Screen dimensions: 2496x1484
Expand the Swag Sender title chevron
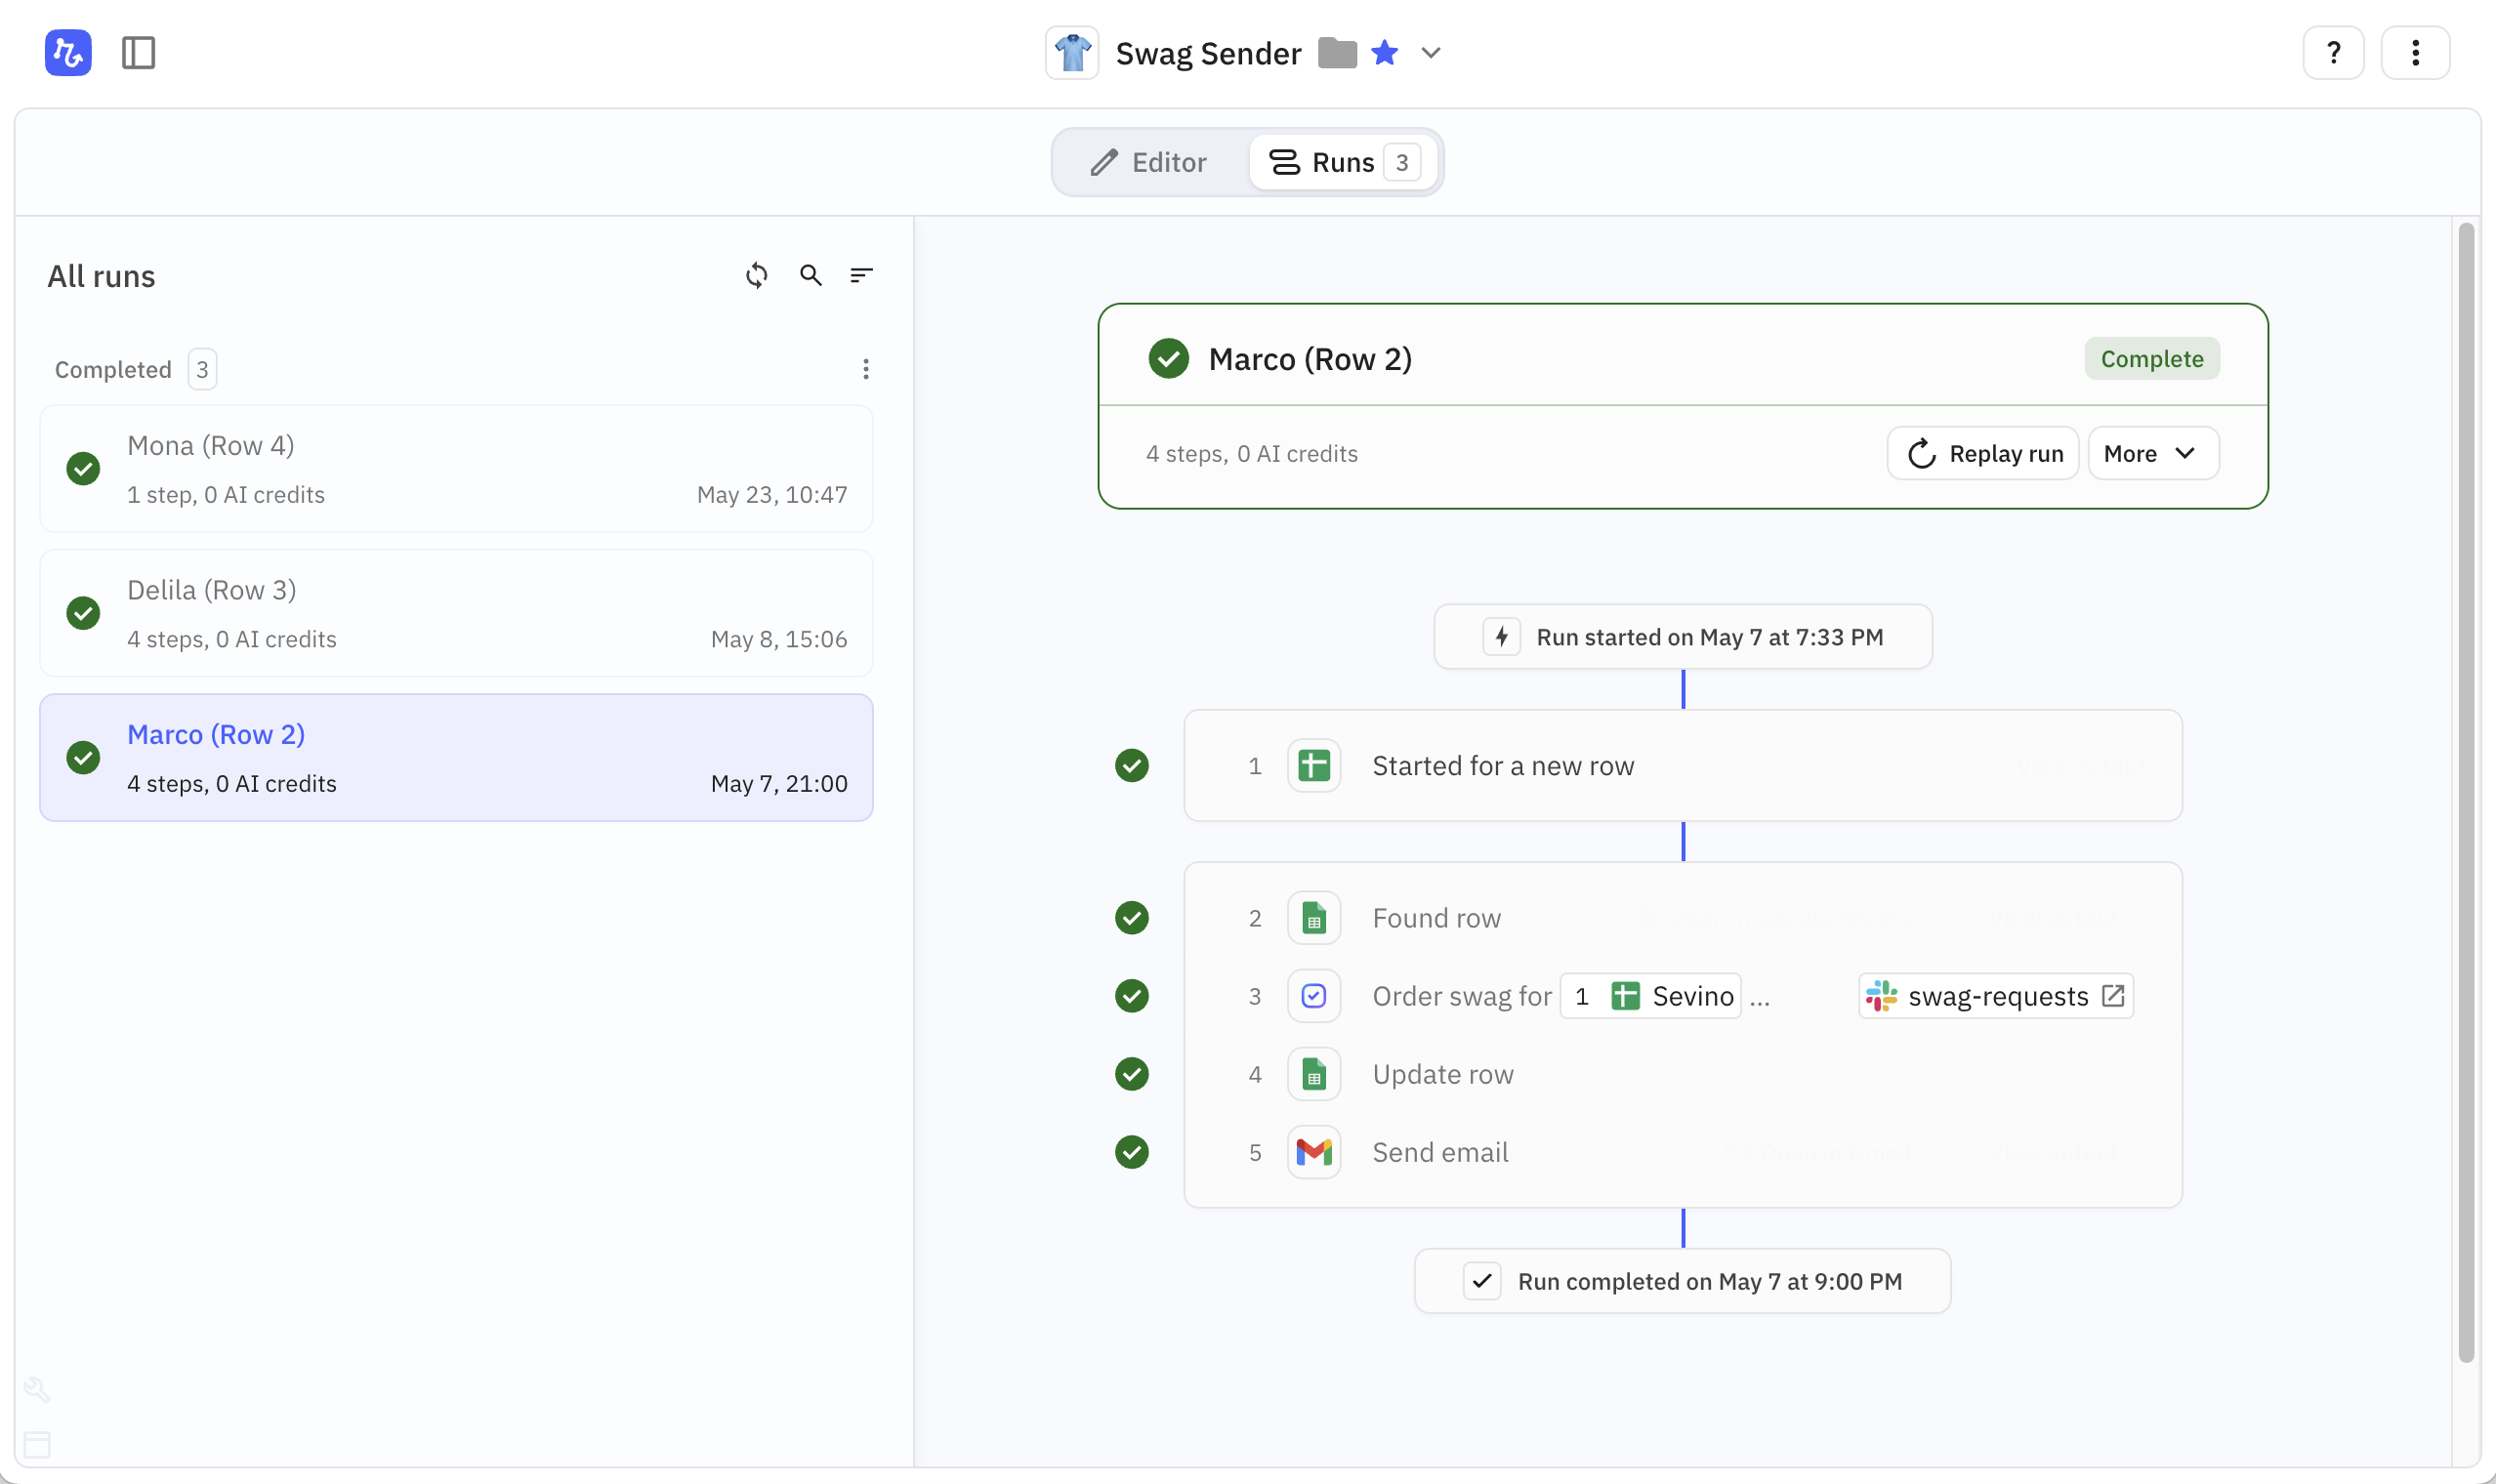click(x=1431, y=52)
